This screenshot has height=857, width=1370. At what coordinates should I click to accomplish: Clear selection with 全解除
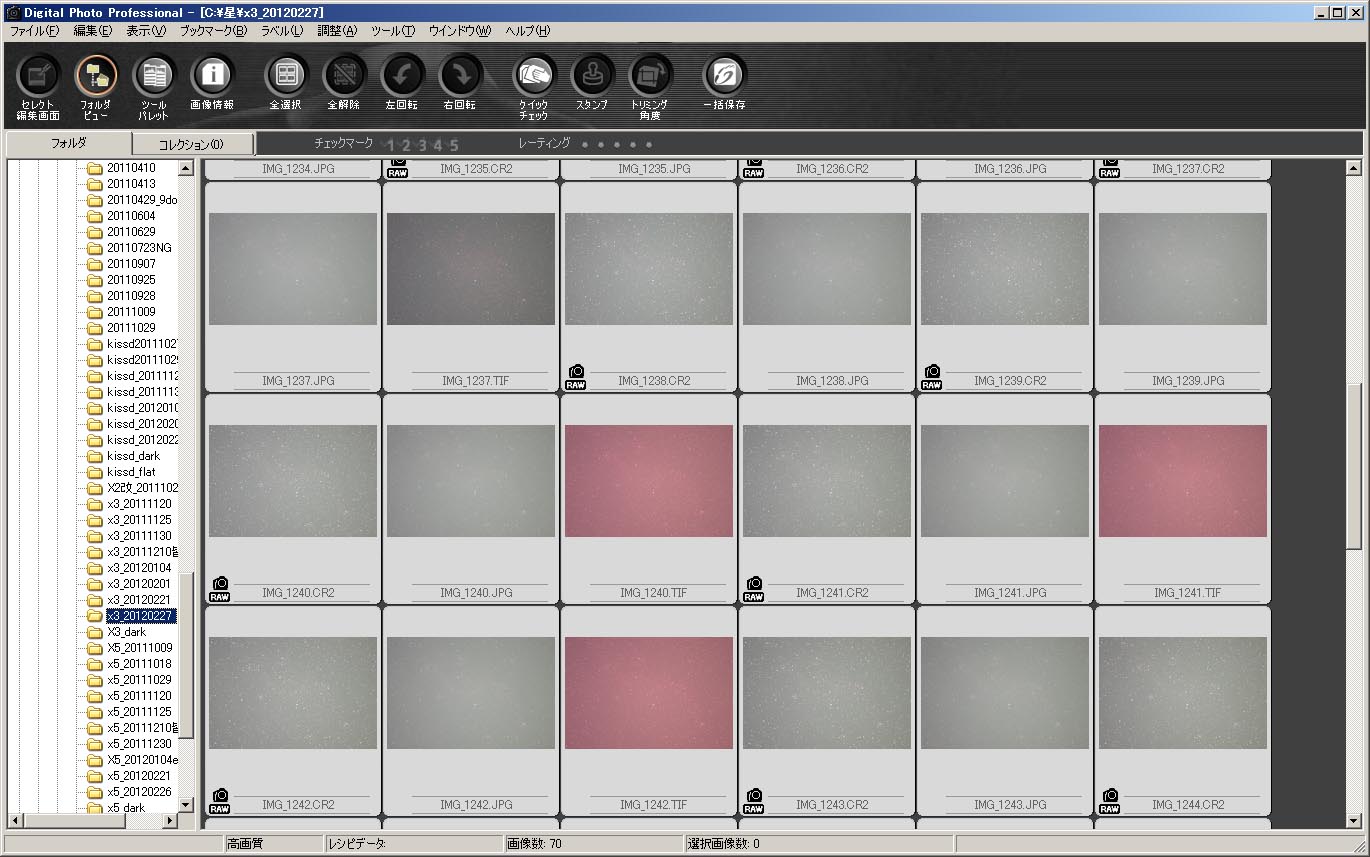[344, 82]
